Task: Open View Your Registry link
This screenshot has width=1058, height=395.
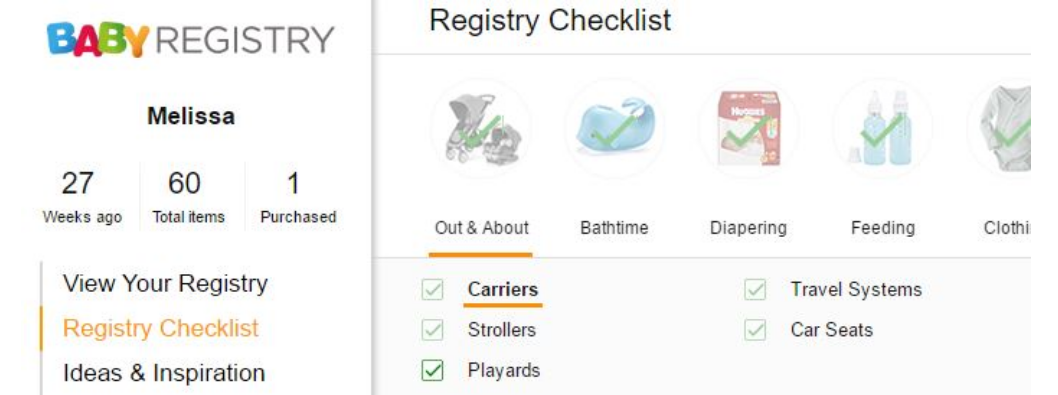Action: coord(165,283)
